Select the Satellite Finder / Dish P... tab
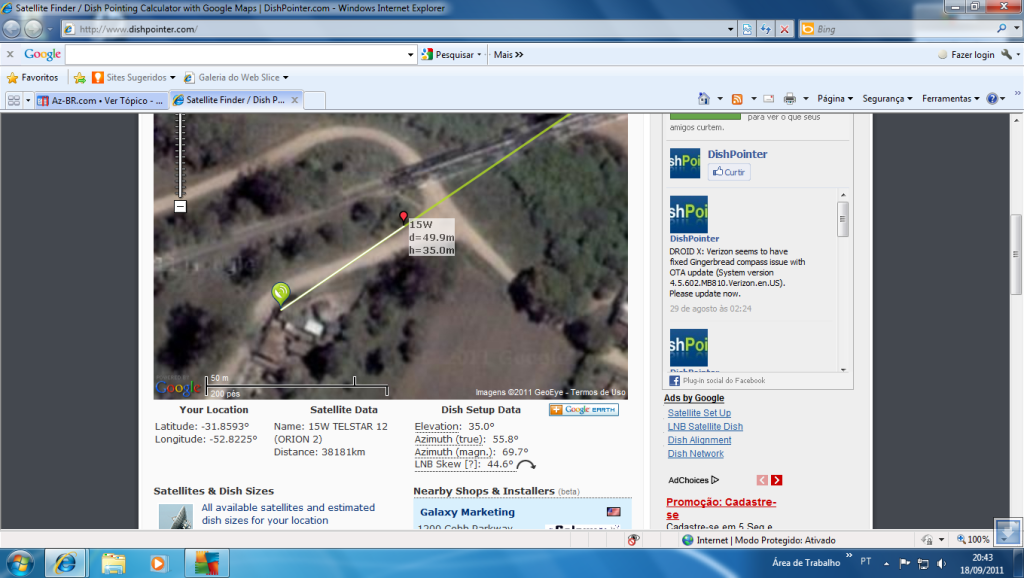This screenshot has width=1024, height=578. (x=235, y=100)
